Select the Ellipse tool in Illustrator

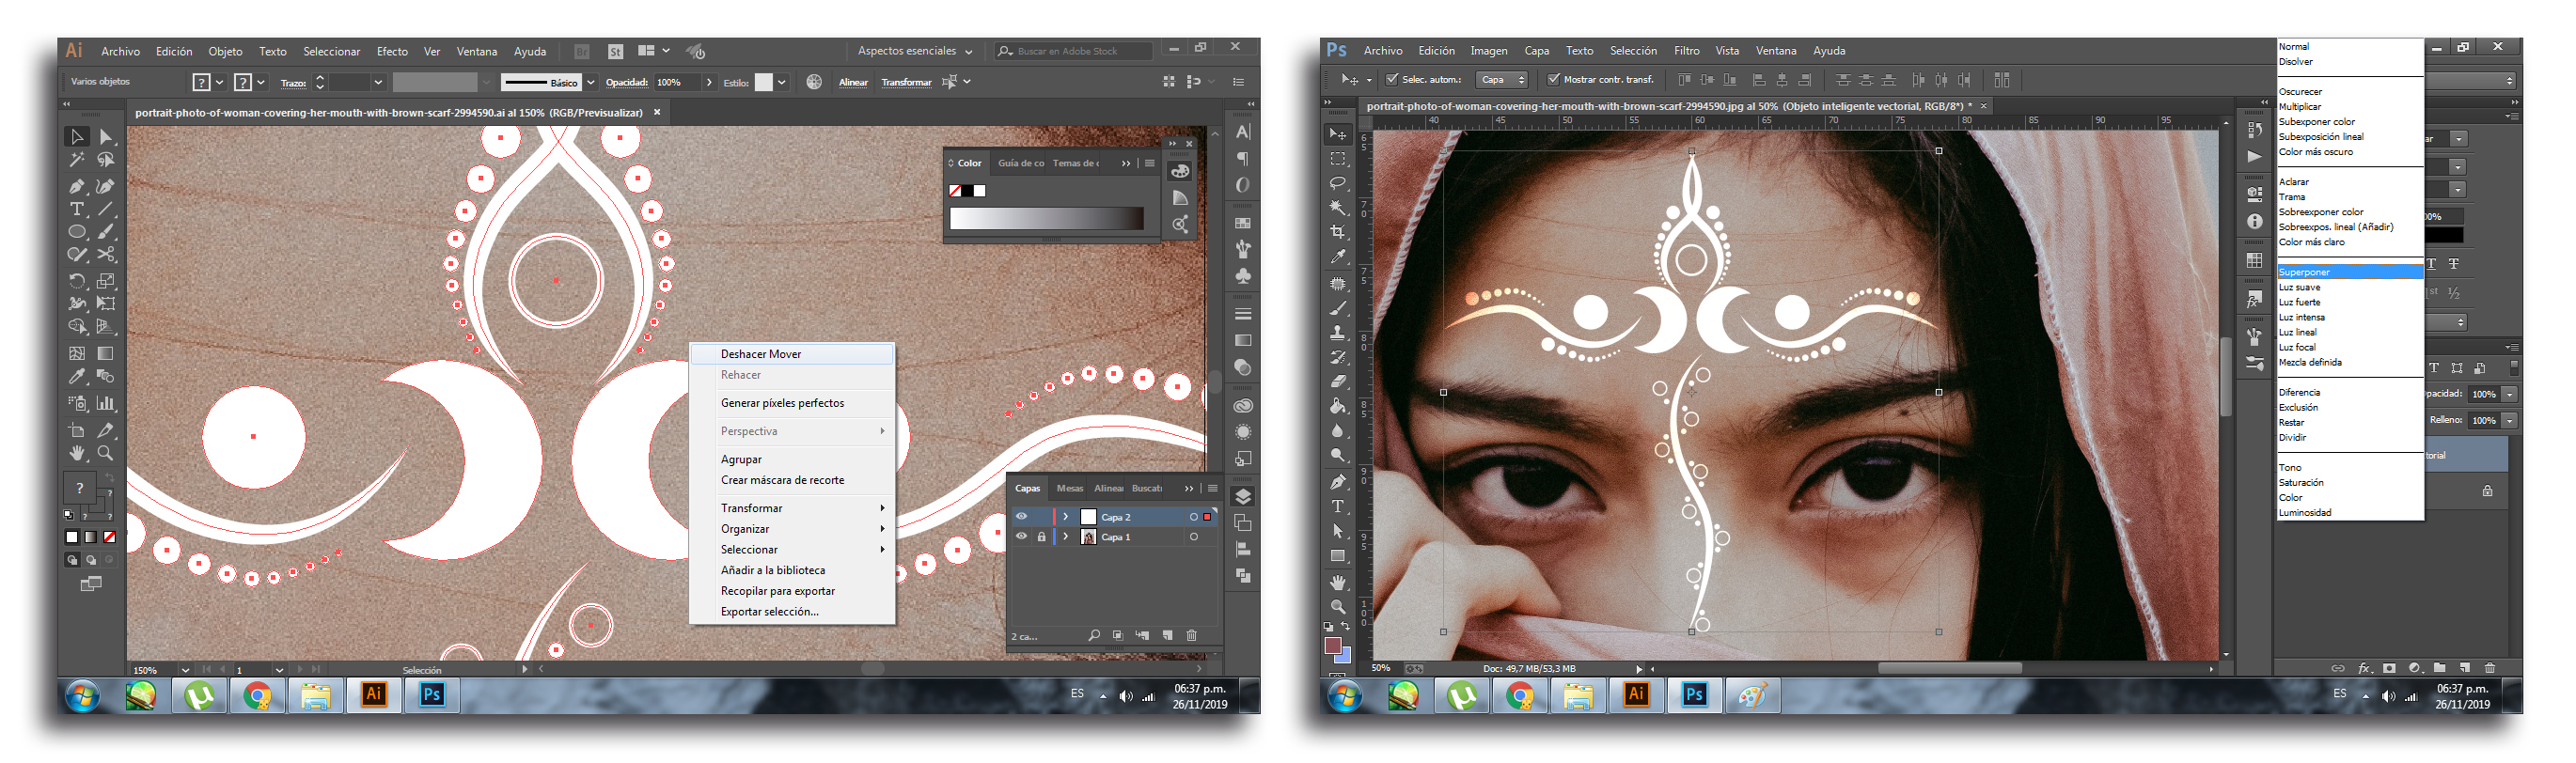[77, 232]
